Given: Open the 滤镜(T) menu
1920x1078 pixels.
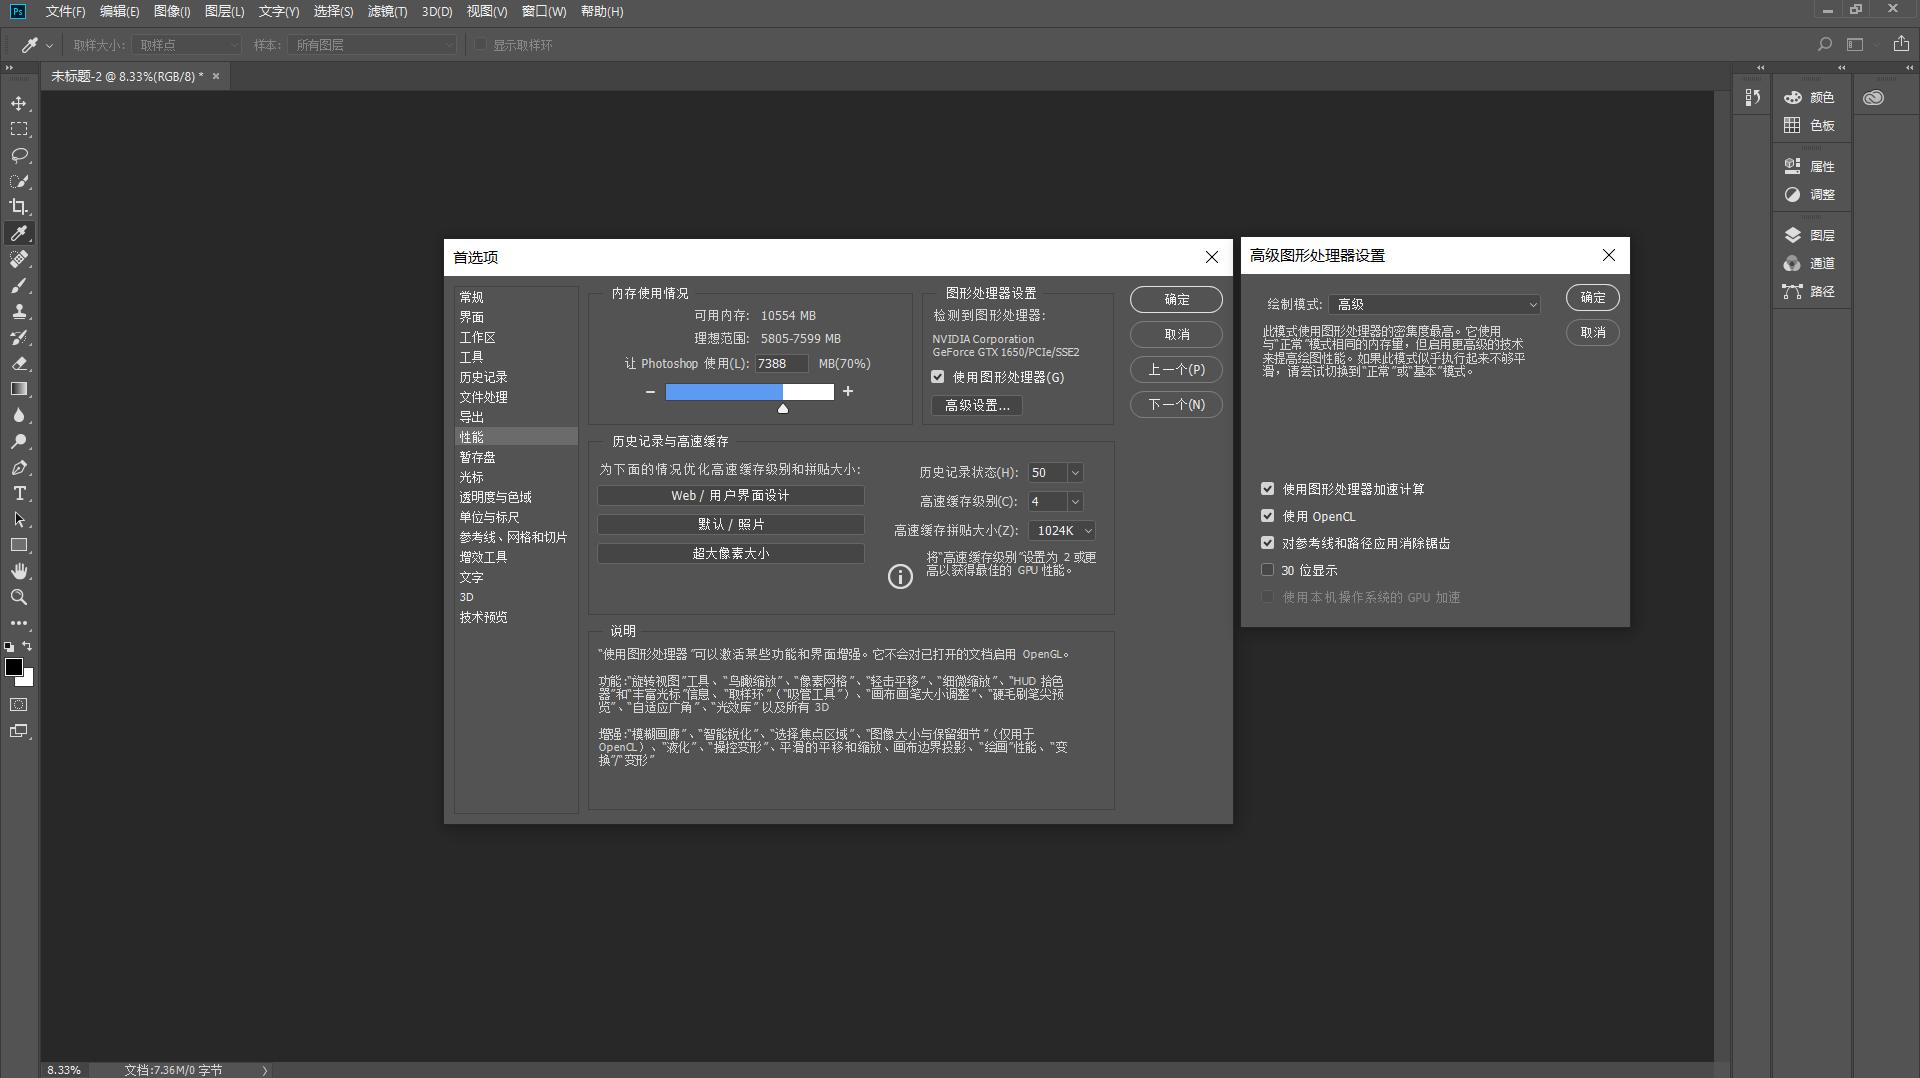Looking at the screenshot, I should tap(387, 11).
